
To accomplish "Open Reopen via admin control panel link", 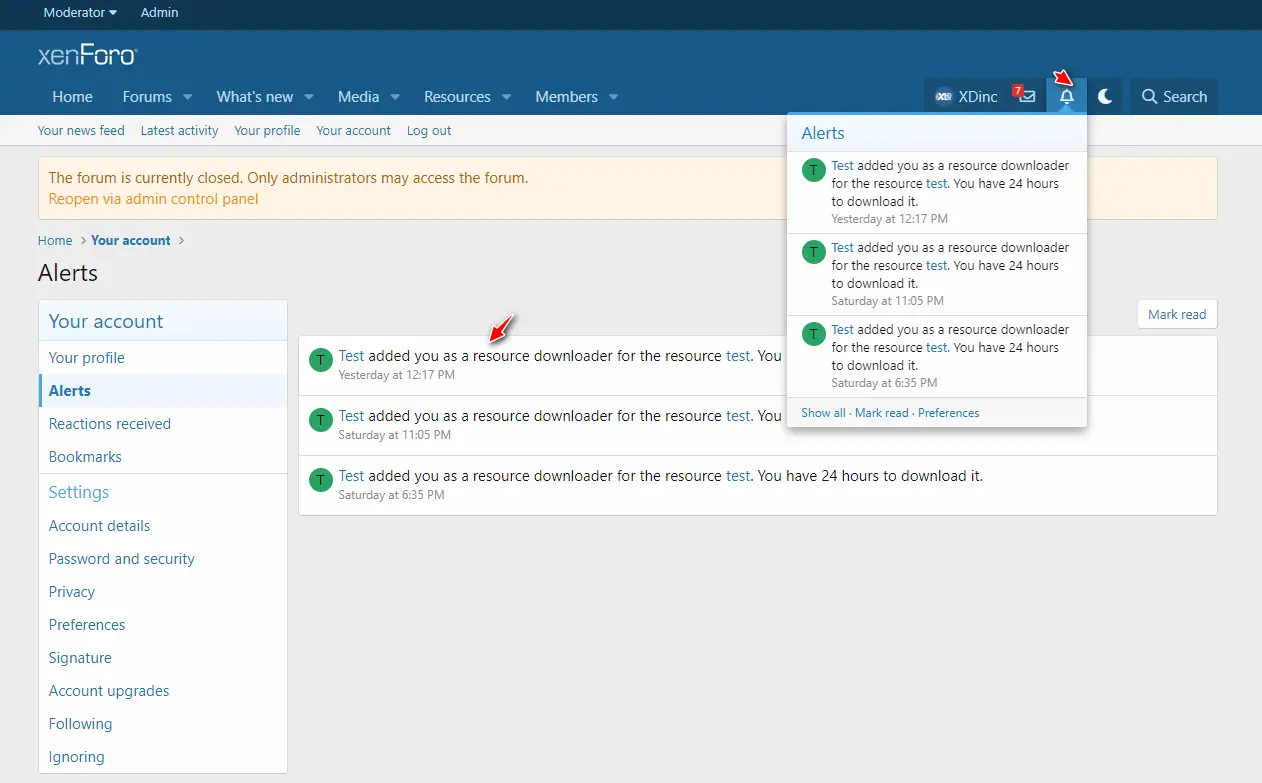I will click(153, 199).
